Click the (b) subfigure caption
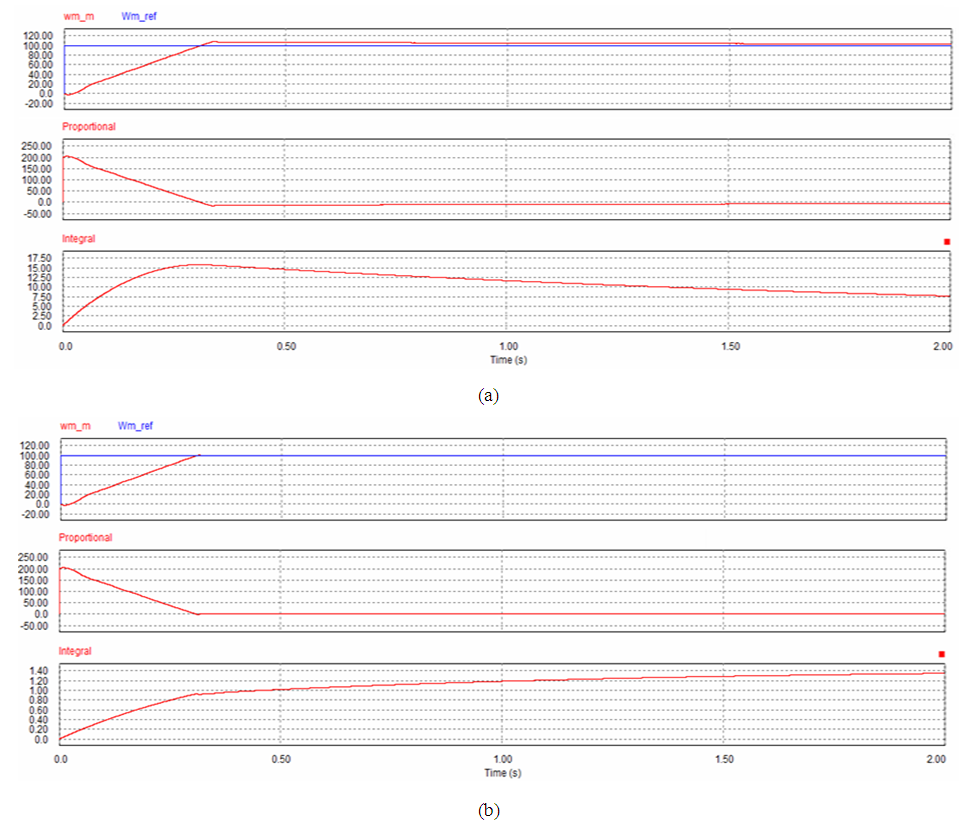Image resolution: width=959 pixels, height=827 pixels. 487,809
